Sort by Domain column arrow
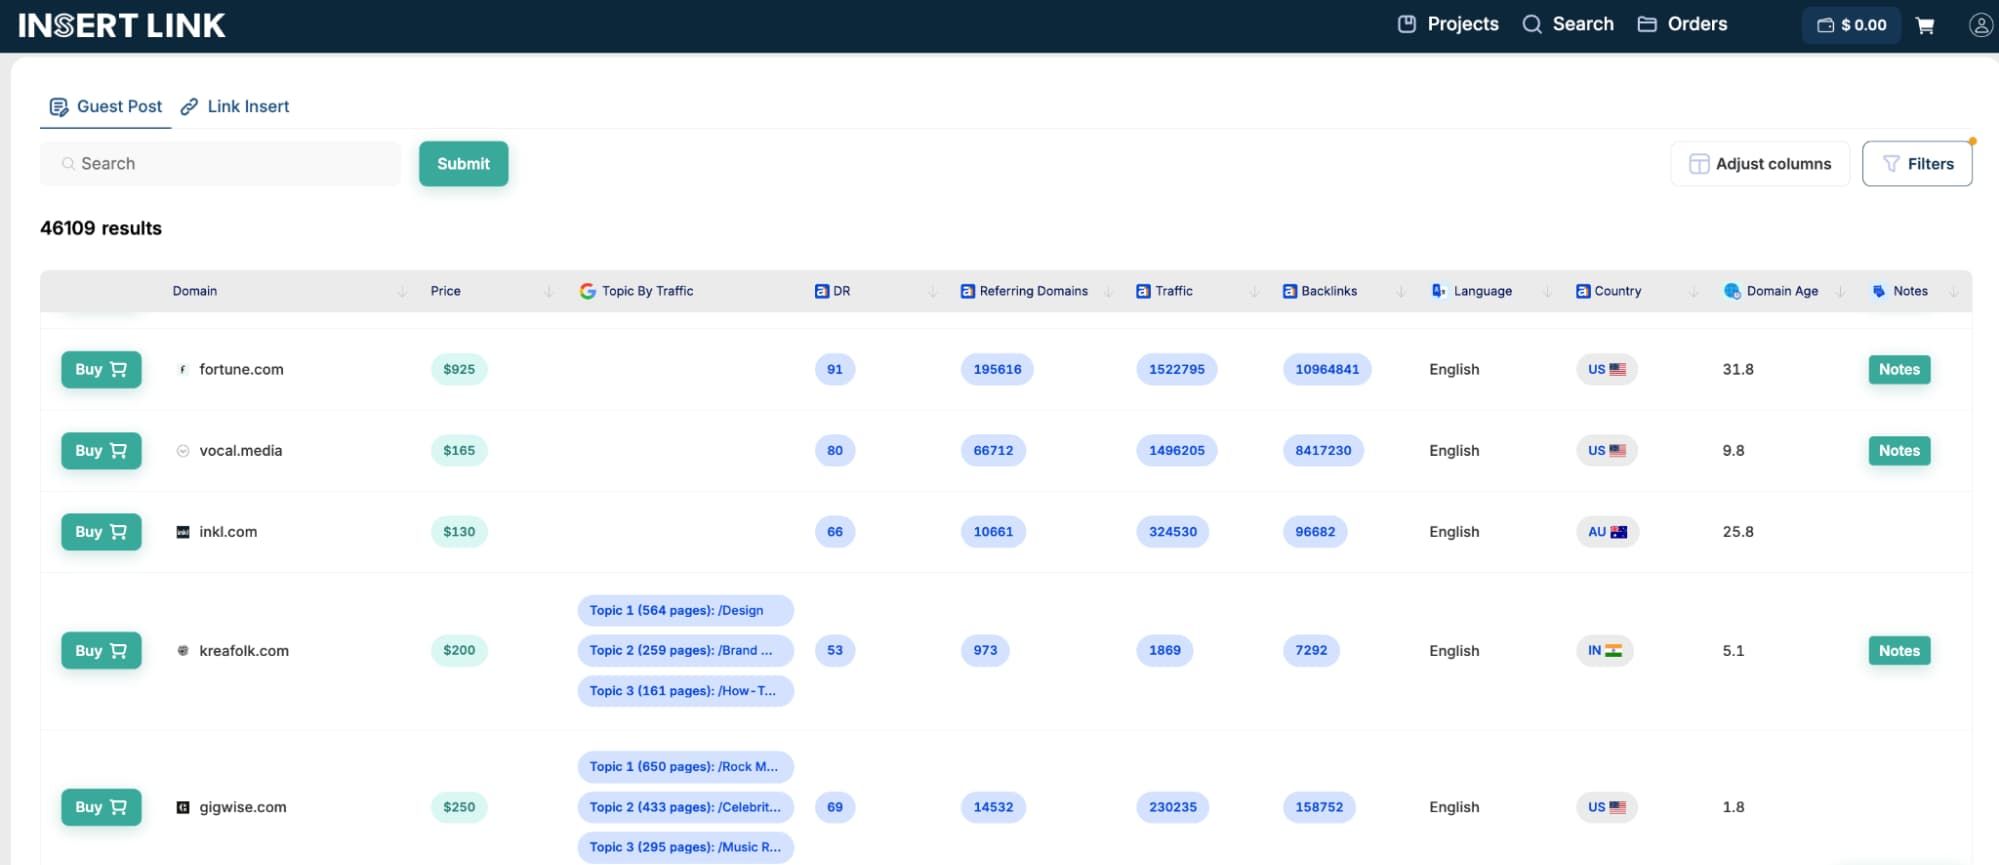Image resolution: width=1999 pixels, height=865 pixels. (x=402, y=291)
